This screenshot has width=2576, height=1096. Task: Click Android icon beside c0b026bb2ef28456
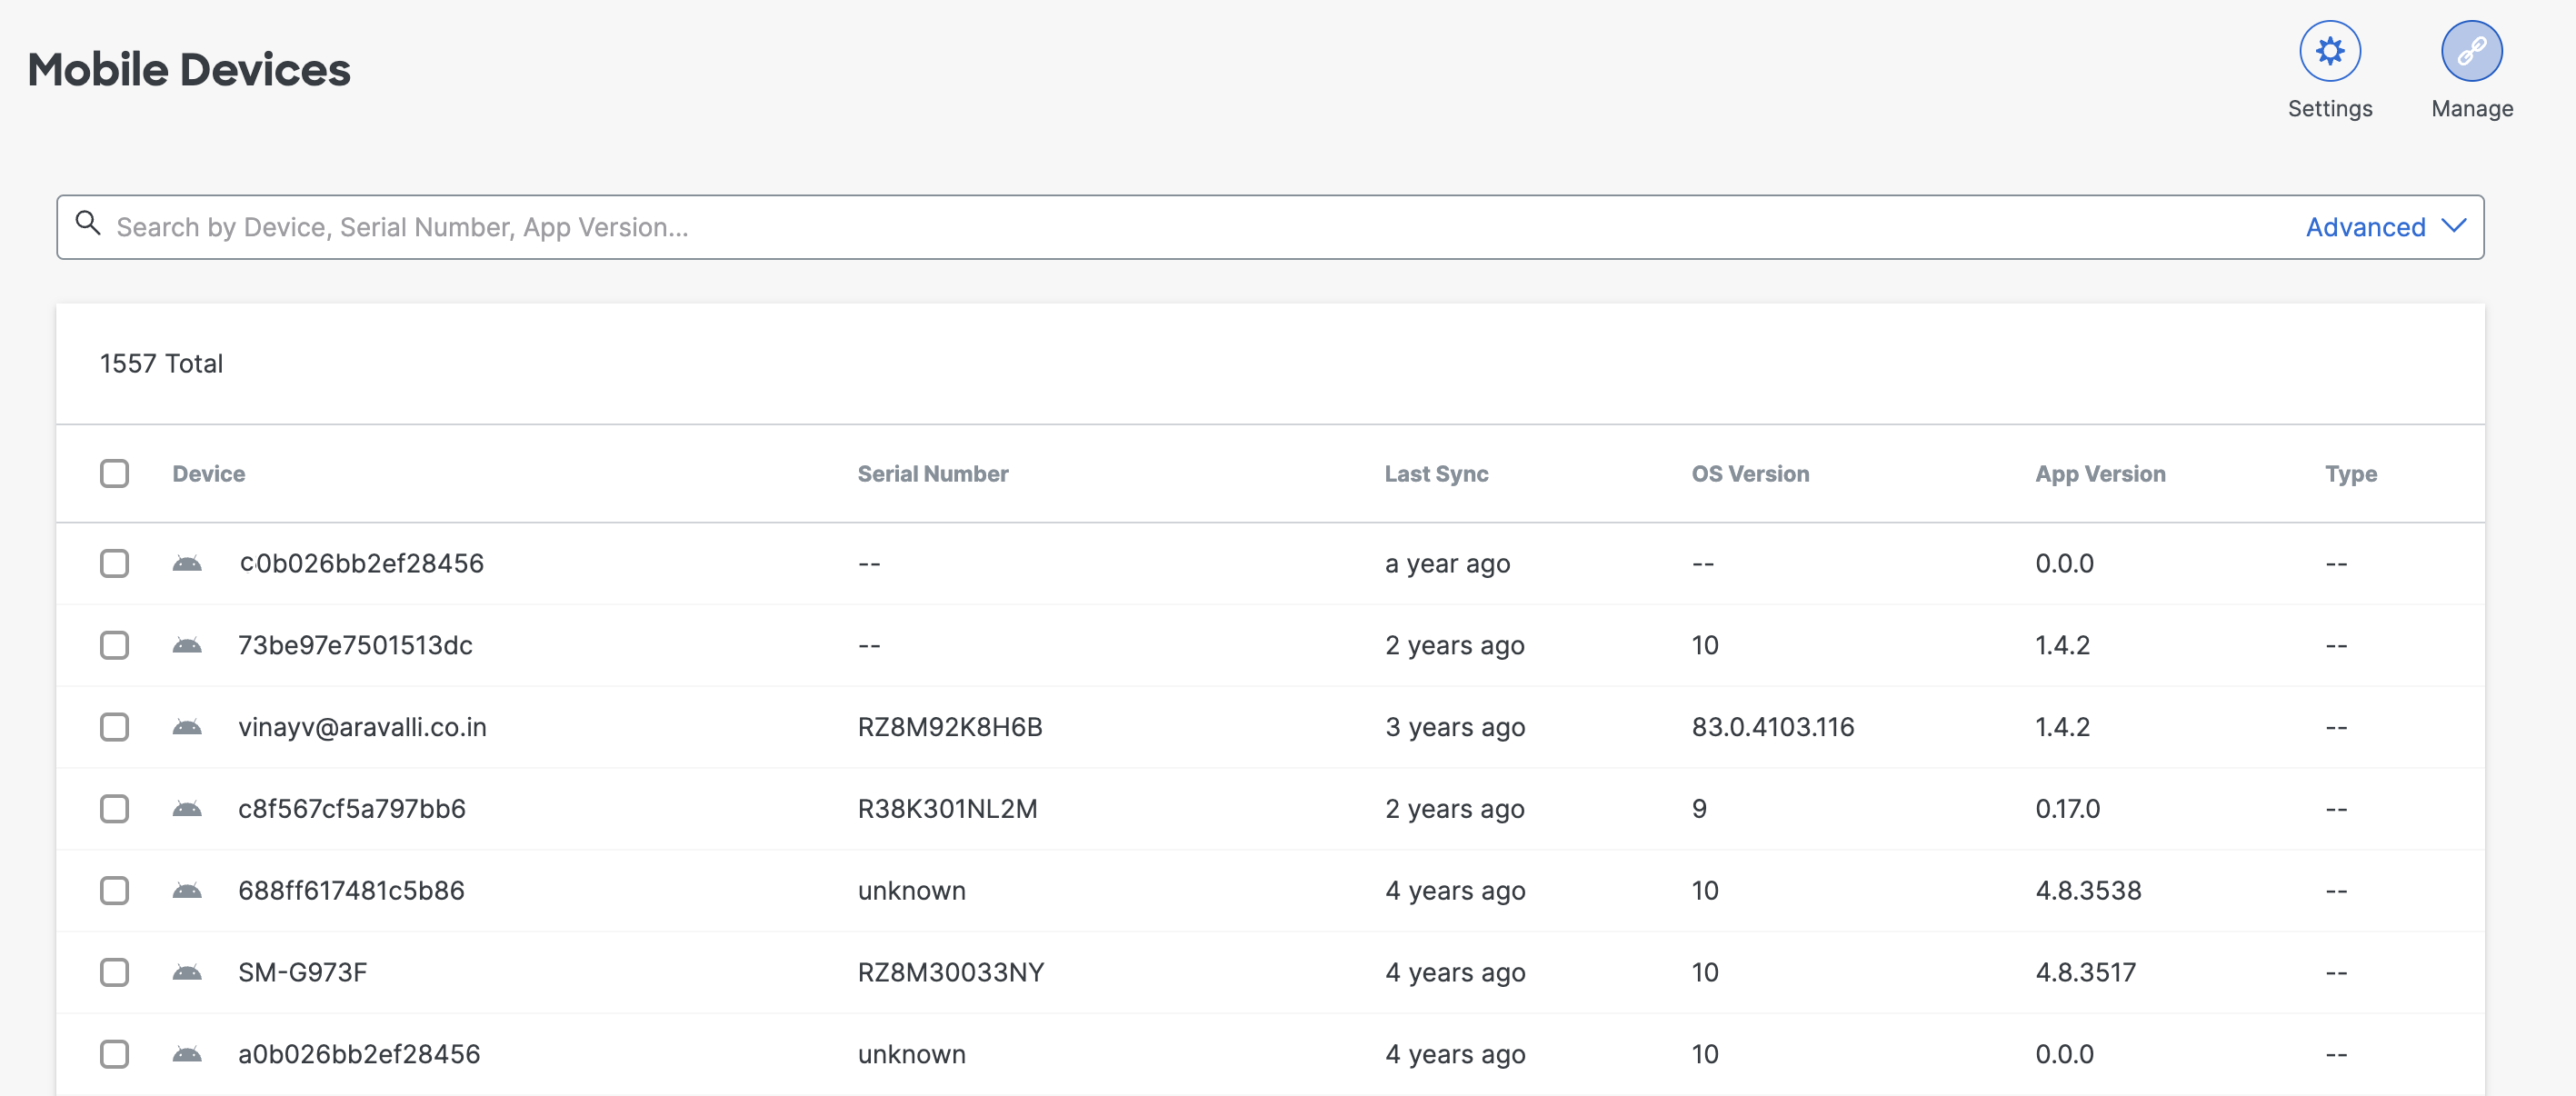(x=187, y=564)
